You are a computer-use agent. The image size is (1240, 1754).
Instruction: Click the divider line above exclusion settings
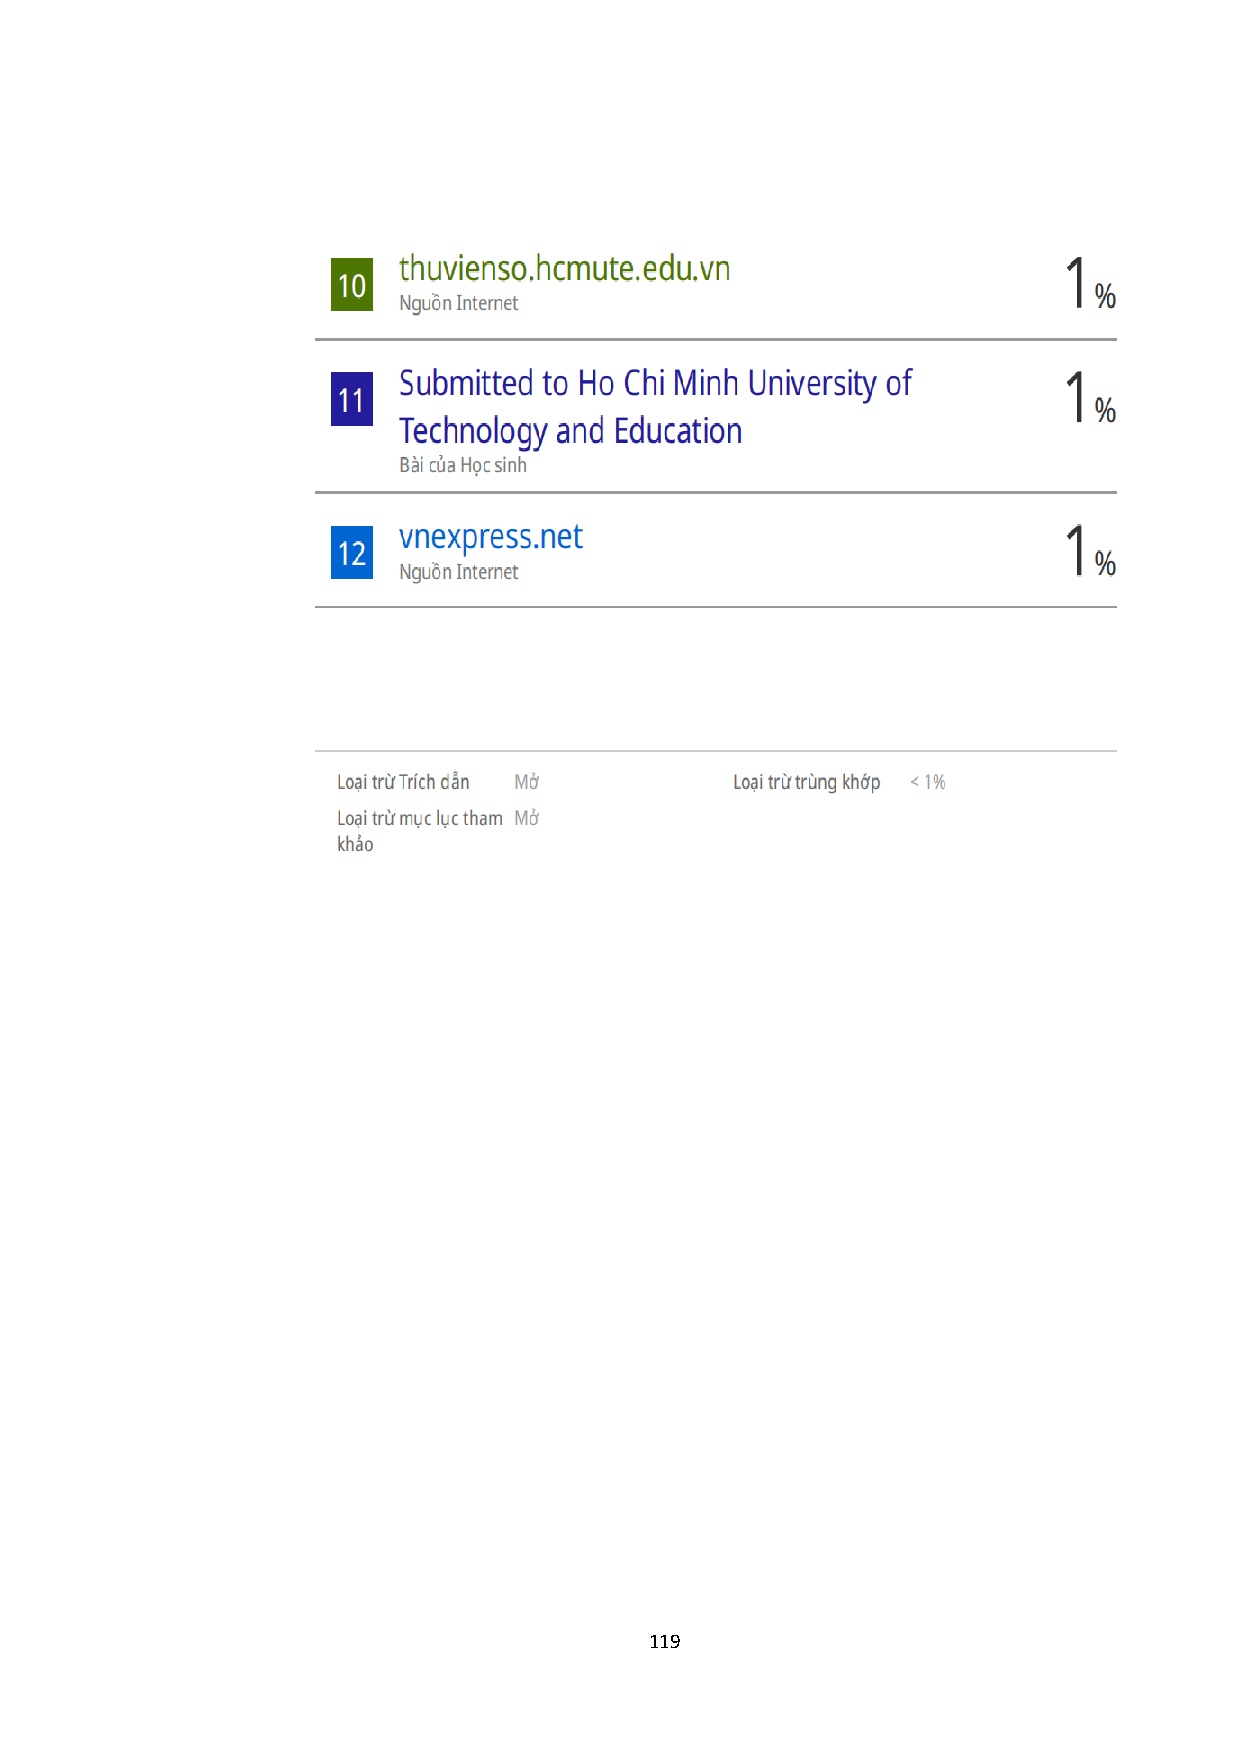click(715, 751)
